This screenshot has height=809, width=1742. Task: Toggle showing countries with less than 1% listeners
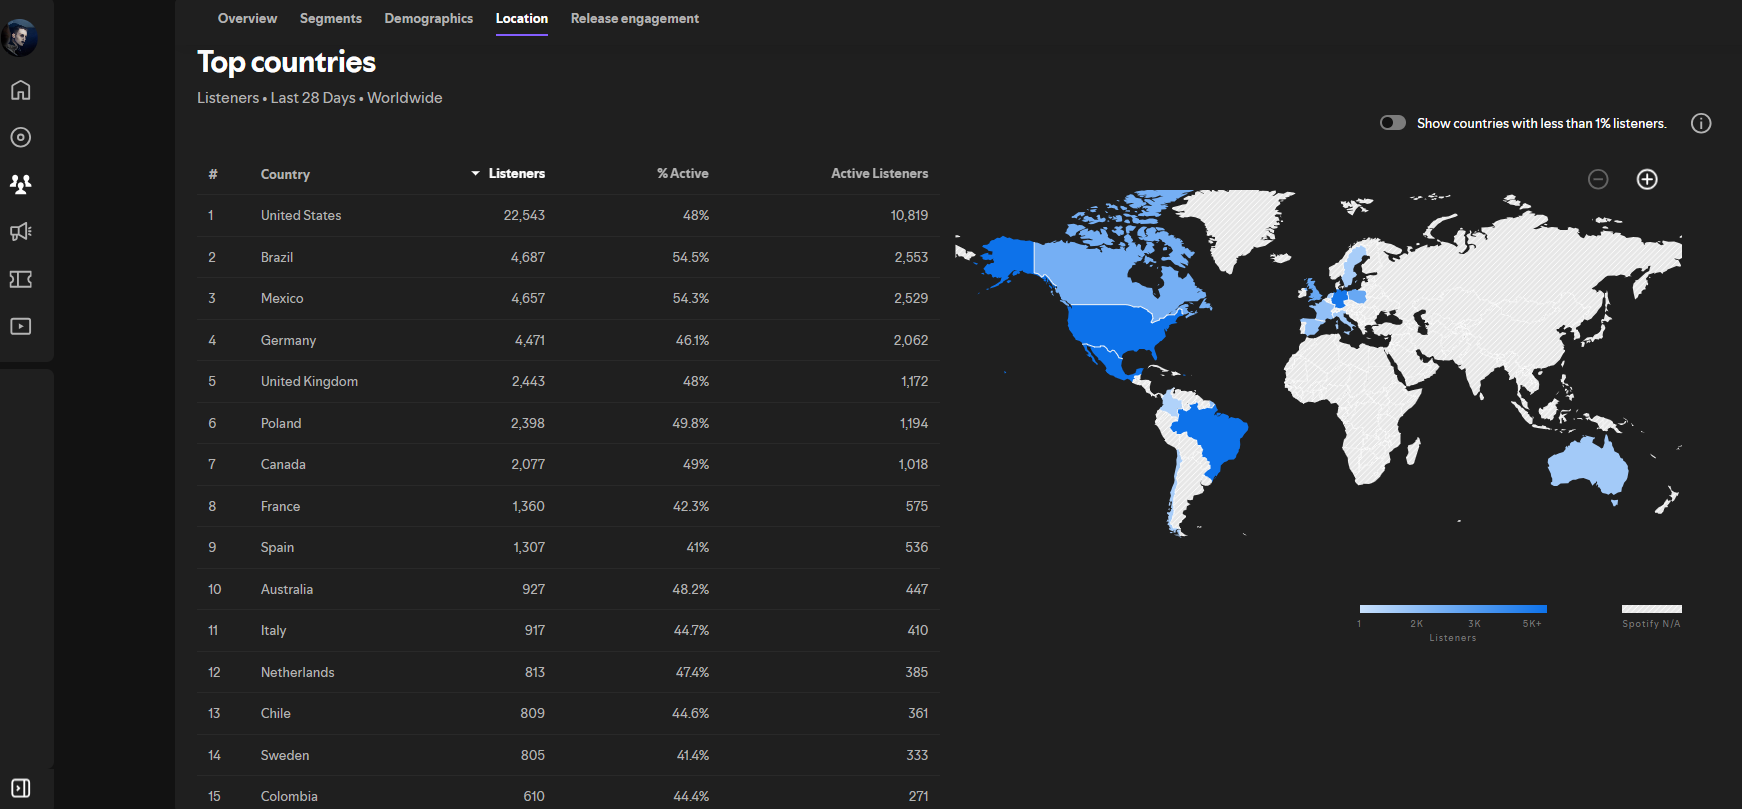[x=1393, y=123]
